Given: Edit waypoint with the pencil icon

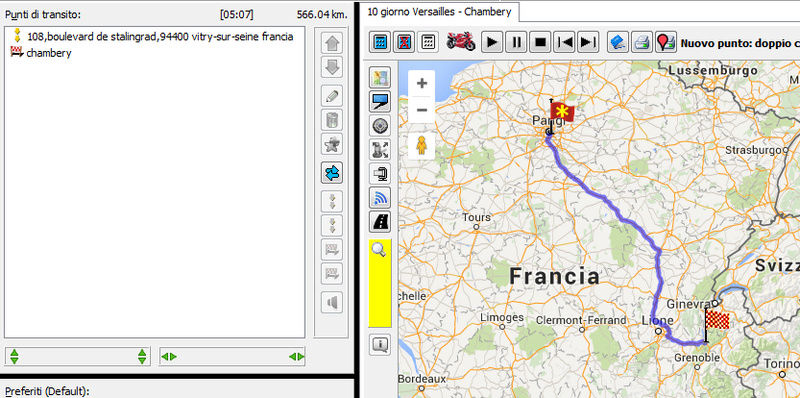Looking at the screenshot, I should pyautogui.click(x=332, y=95).
